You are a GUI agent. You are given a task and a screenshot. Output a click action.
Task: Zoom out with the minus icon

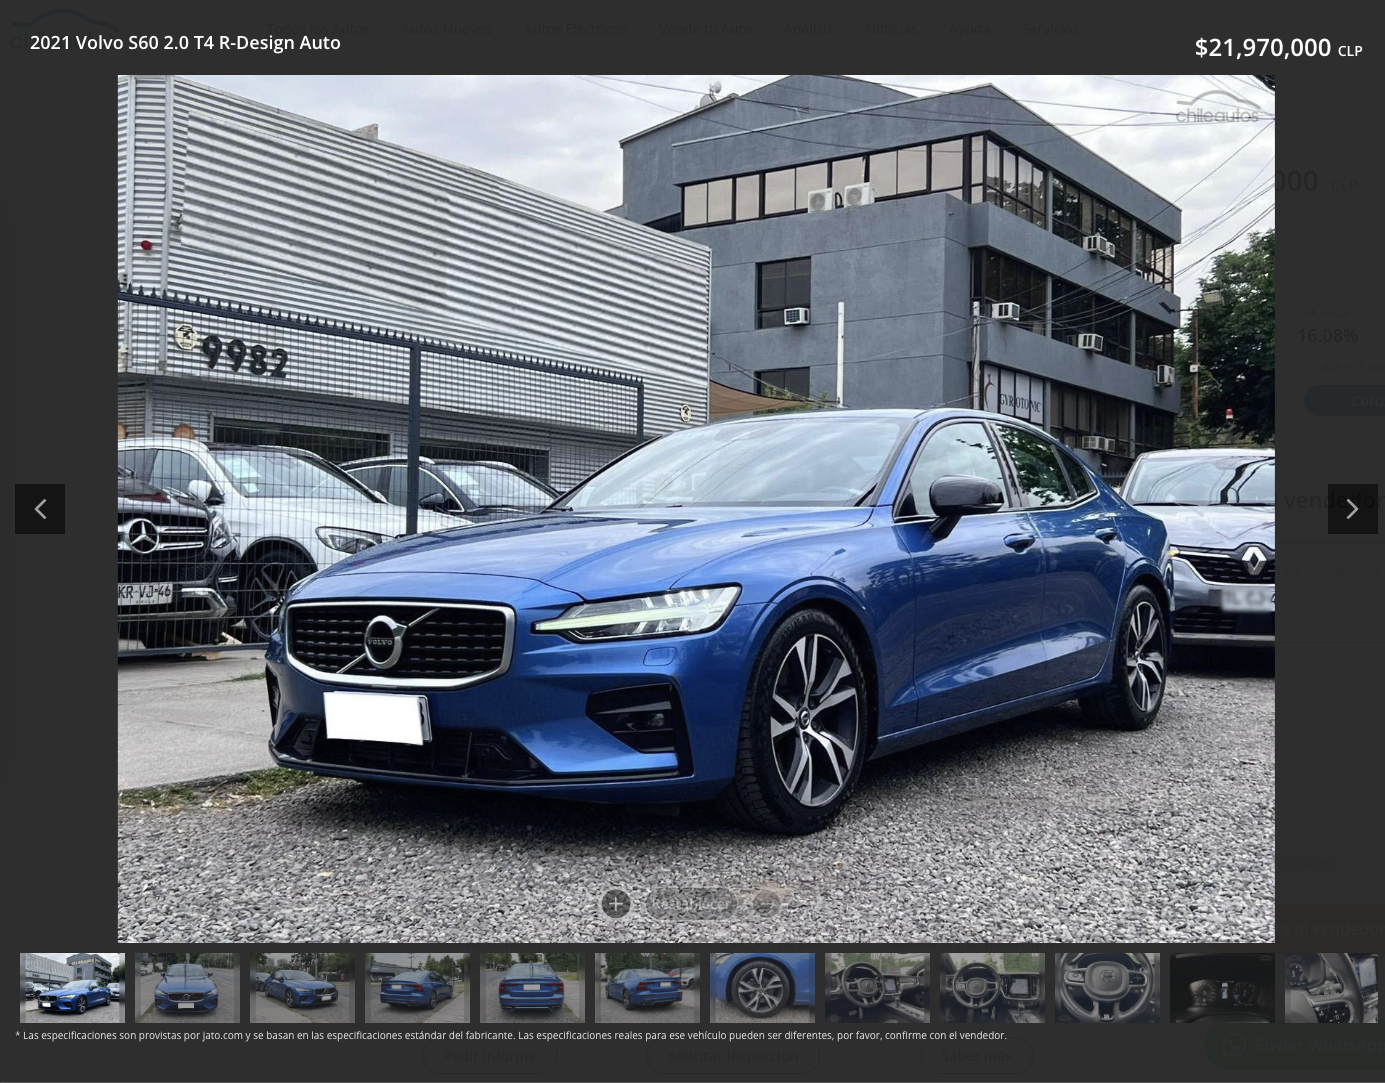(766, 904)
